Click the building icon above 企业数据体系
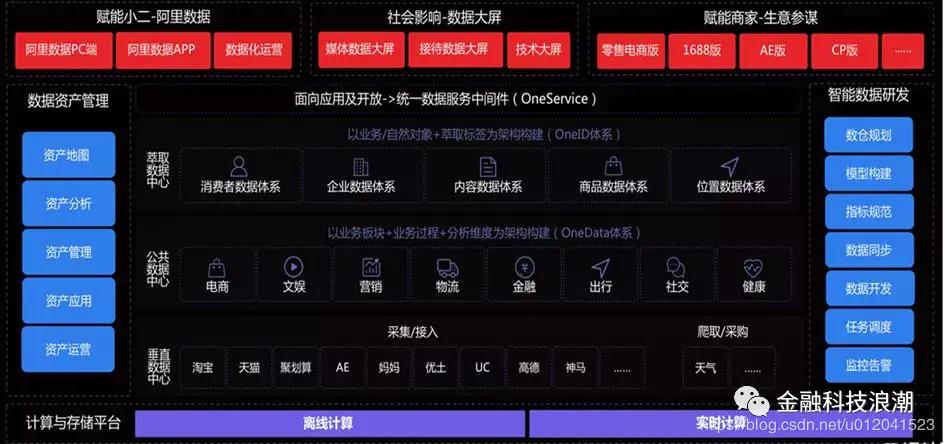Image resolution: width=945 pixels, height=444 pixels. pyautogui.click(x=360, y=167)
